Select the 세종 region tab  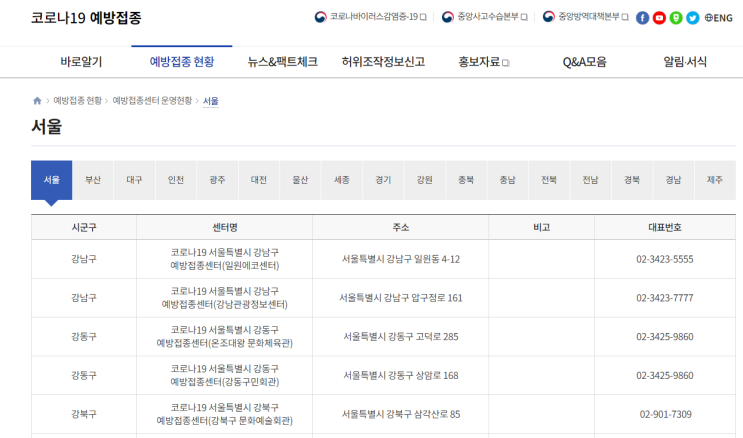coord(342,180)
